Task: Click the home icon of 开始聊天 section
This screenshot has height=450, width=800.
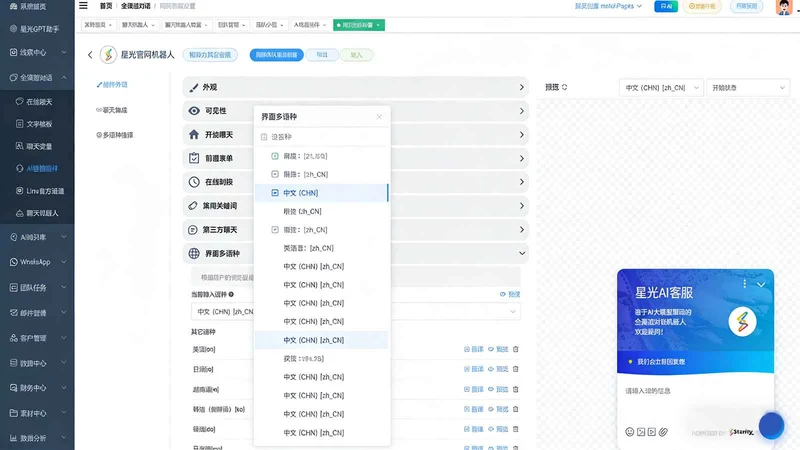Action: tap(194, 134)
